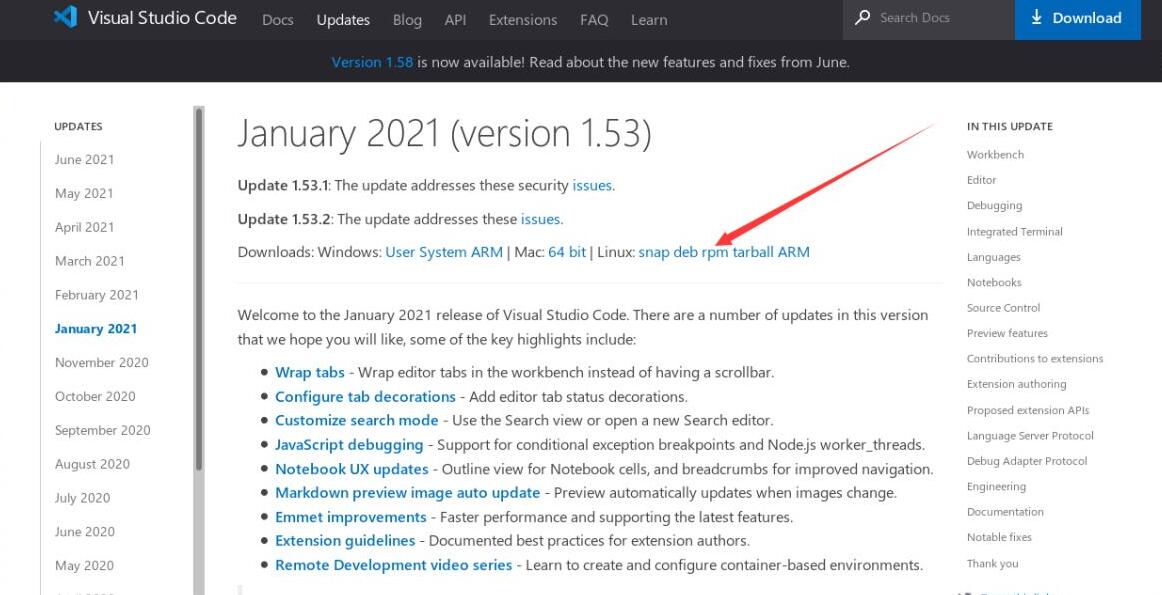The width and height of the screenshot is (1162, 595).
Task: Open the October 2020 release notes
Action: pyautogui.click(x=94, y=396)
